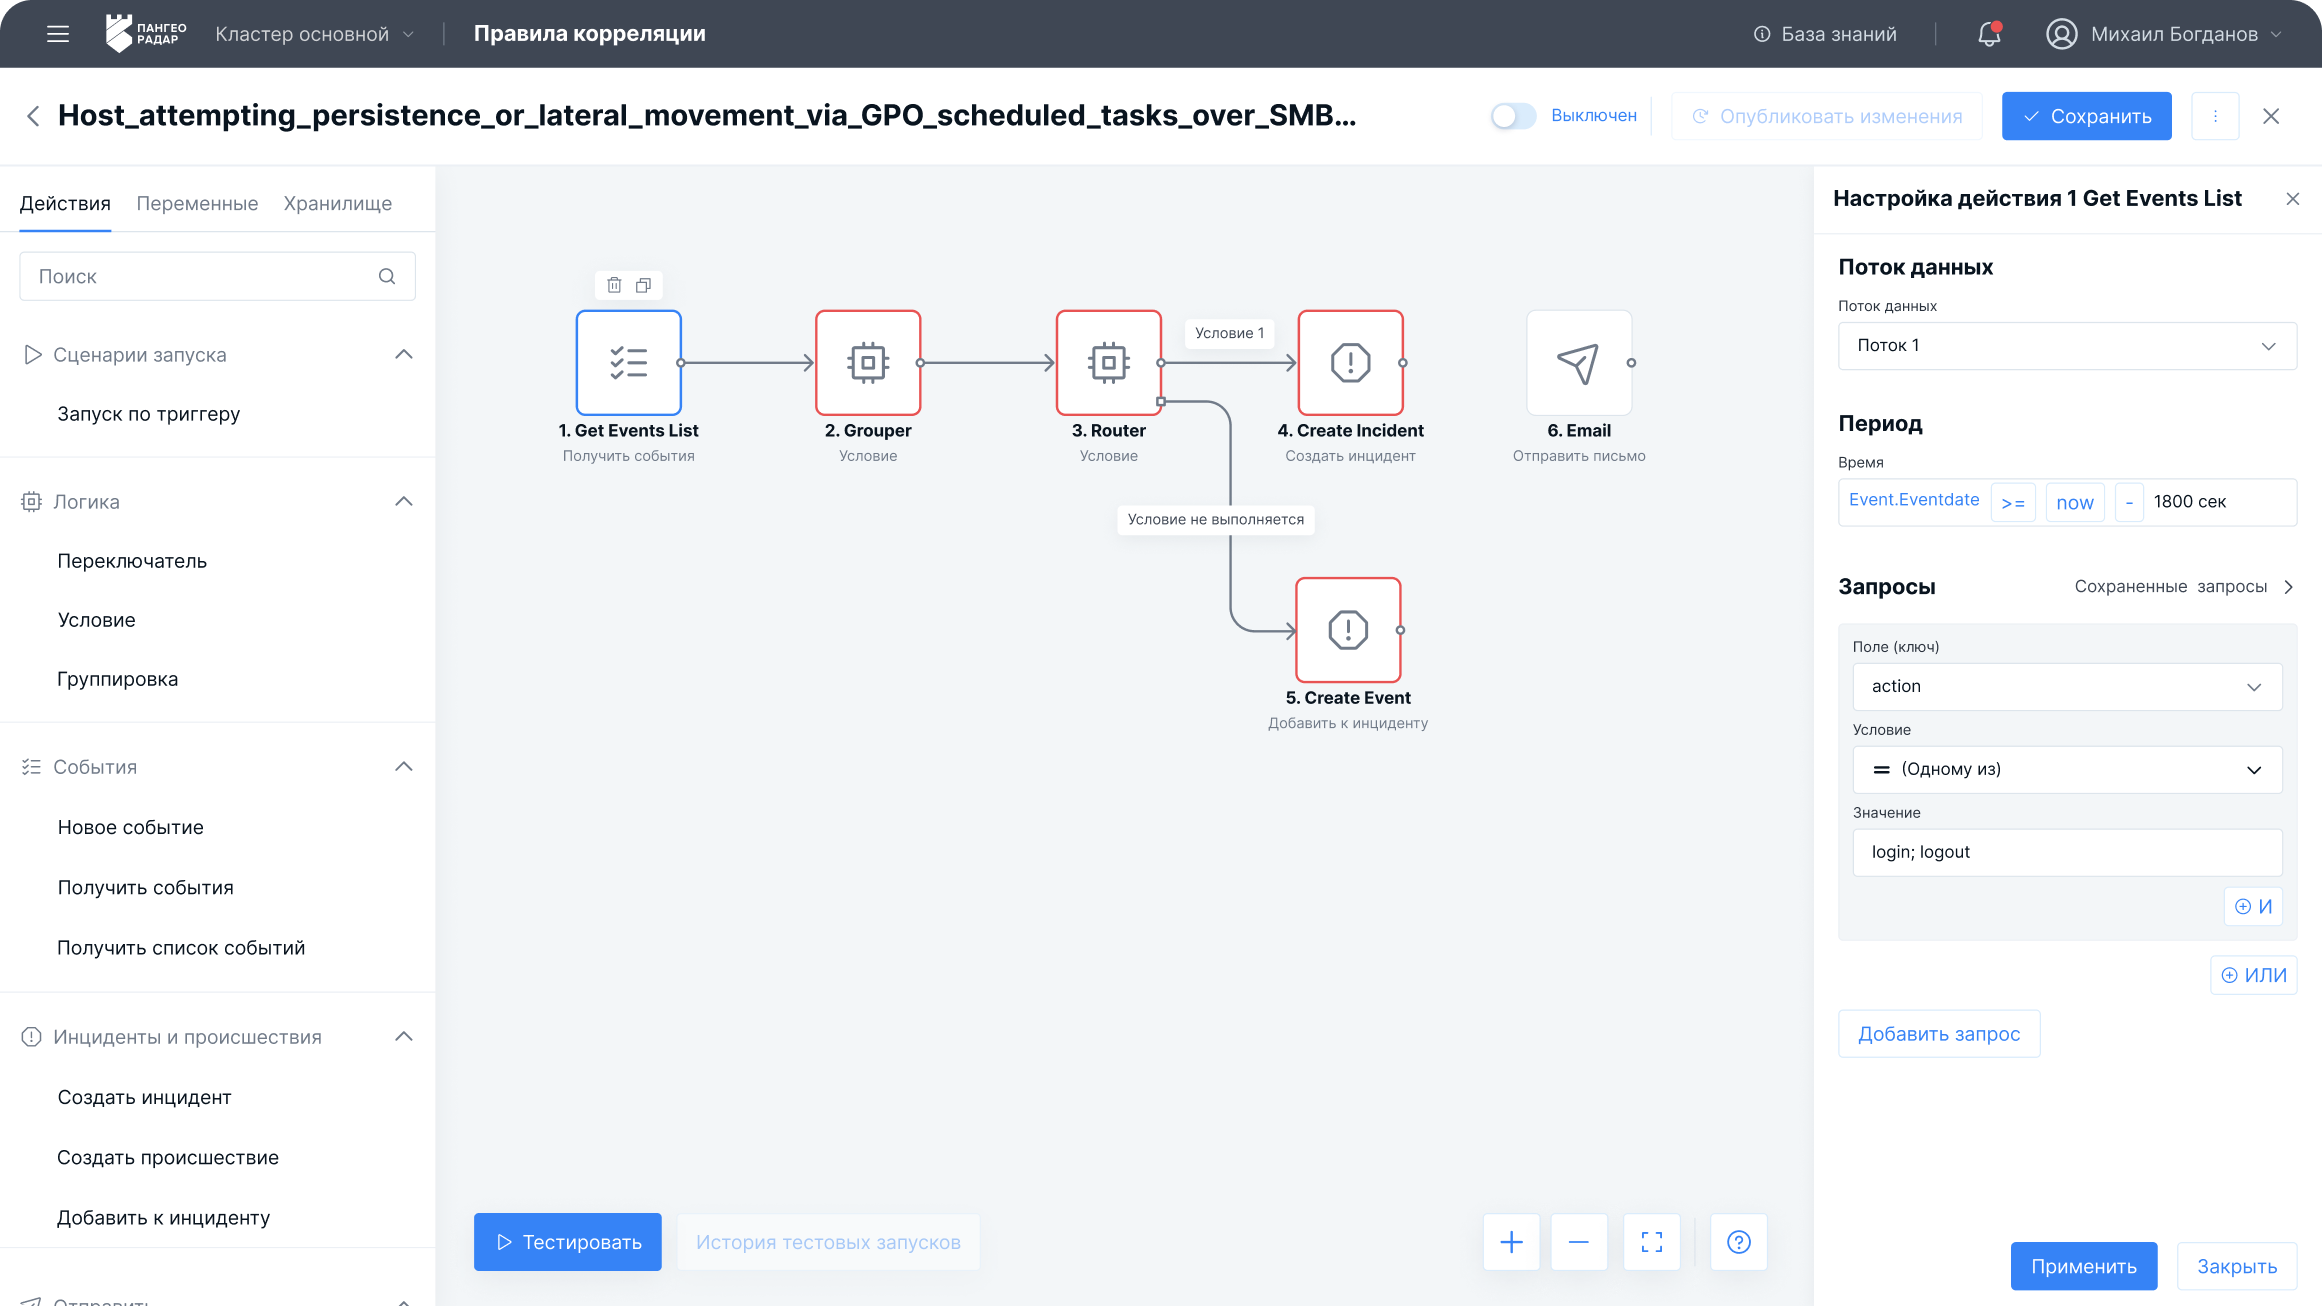
Task: Open canvas help via question mark icon
Action: (1738, 1241)
